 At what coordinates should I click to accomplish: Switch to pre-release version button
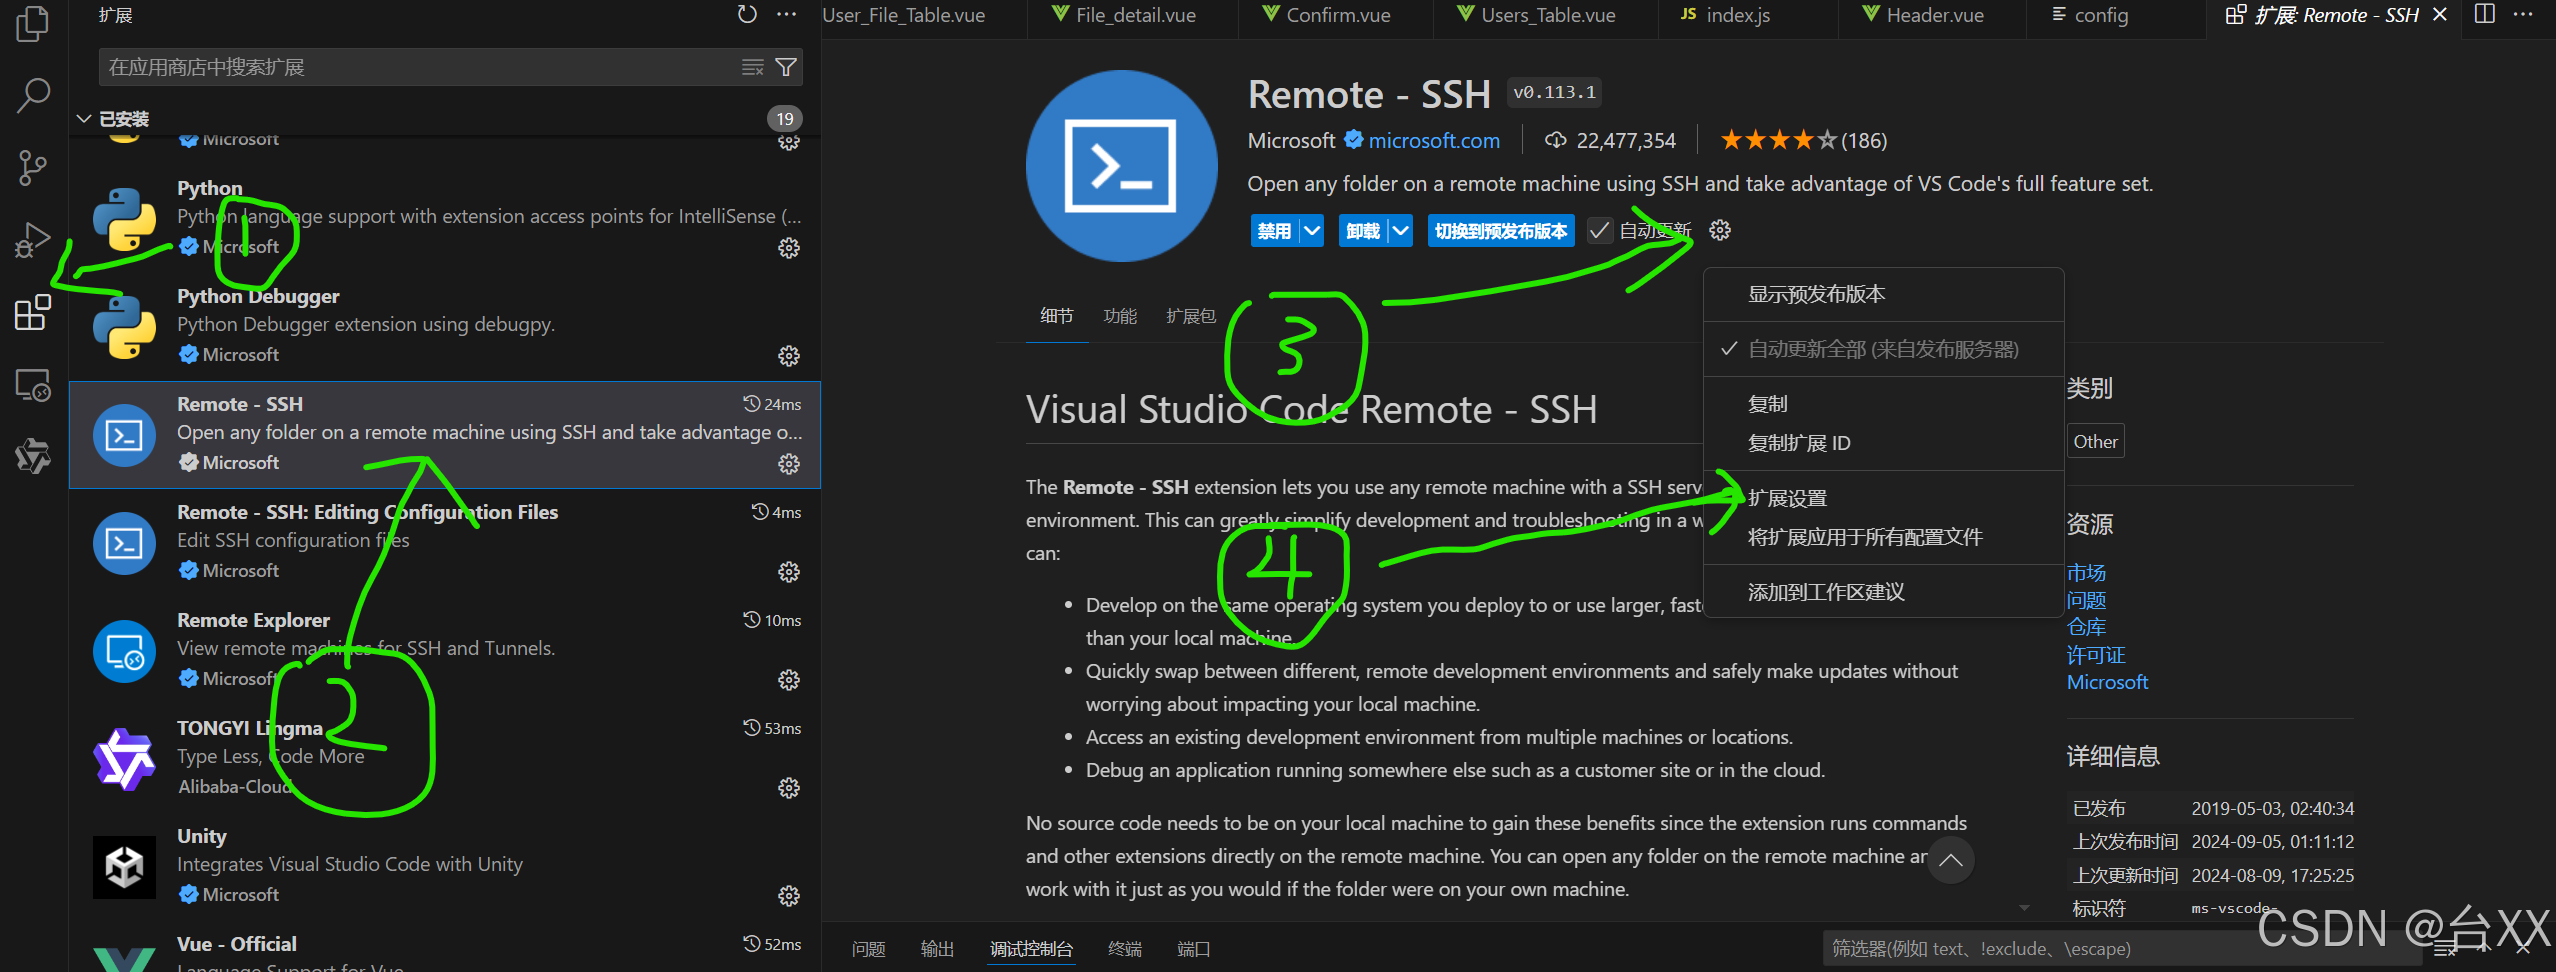1501,231
